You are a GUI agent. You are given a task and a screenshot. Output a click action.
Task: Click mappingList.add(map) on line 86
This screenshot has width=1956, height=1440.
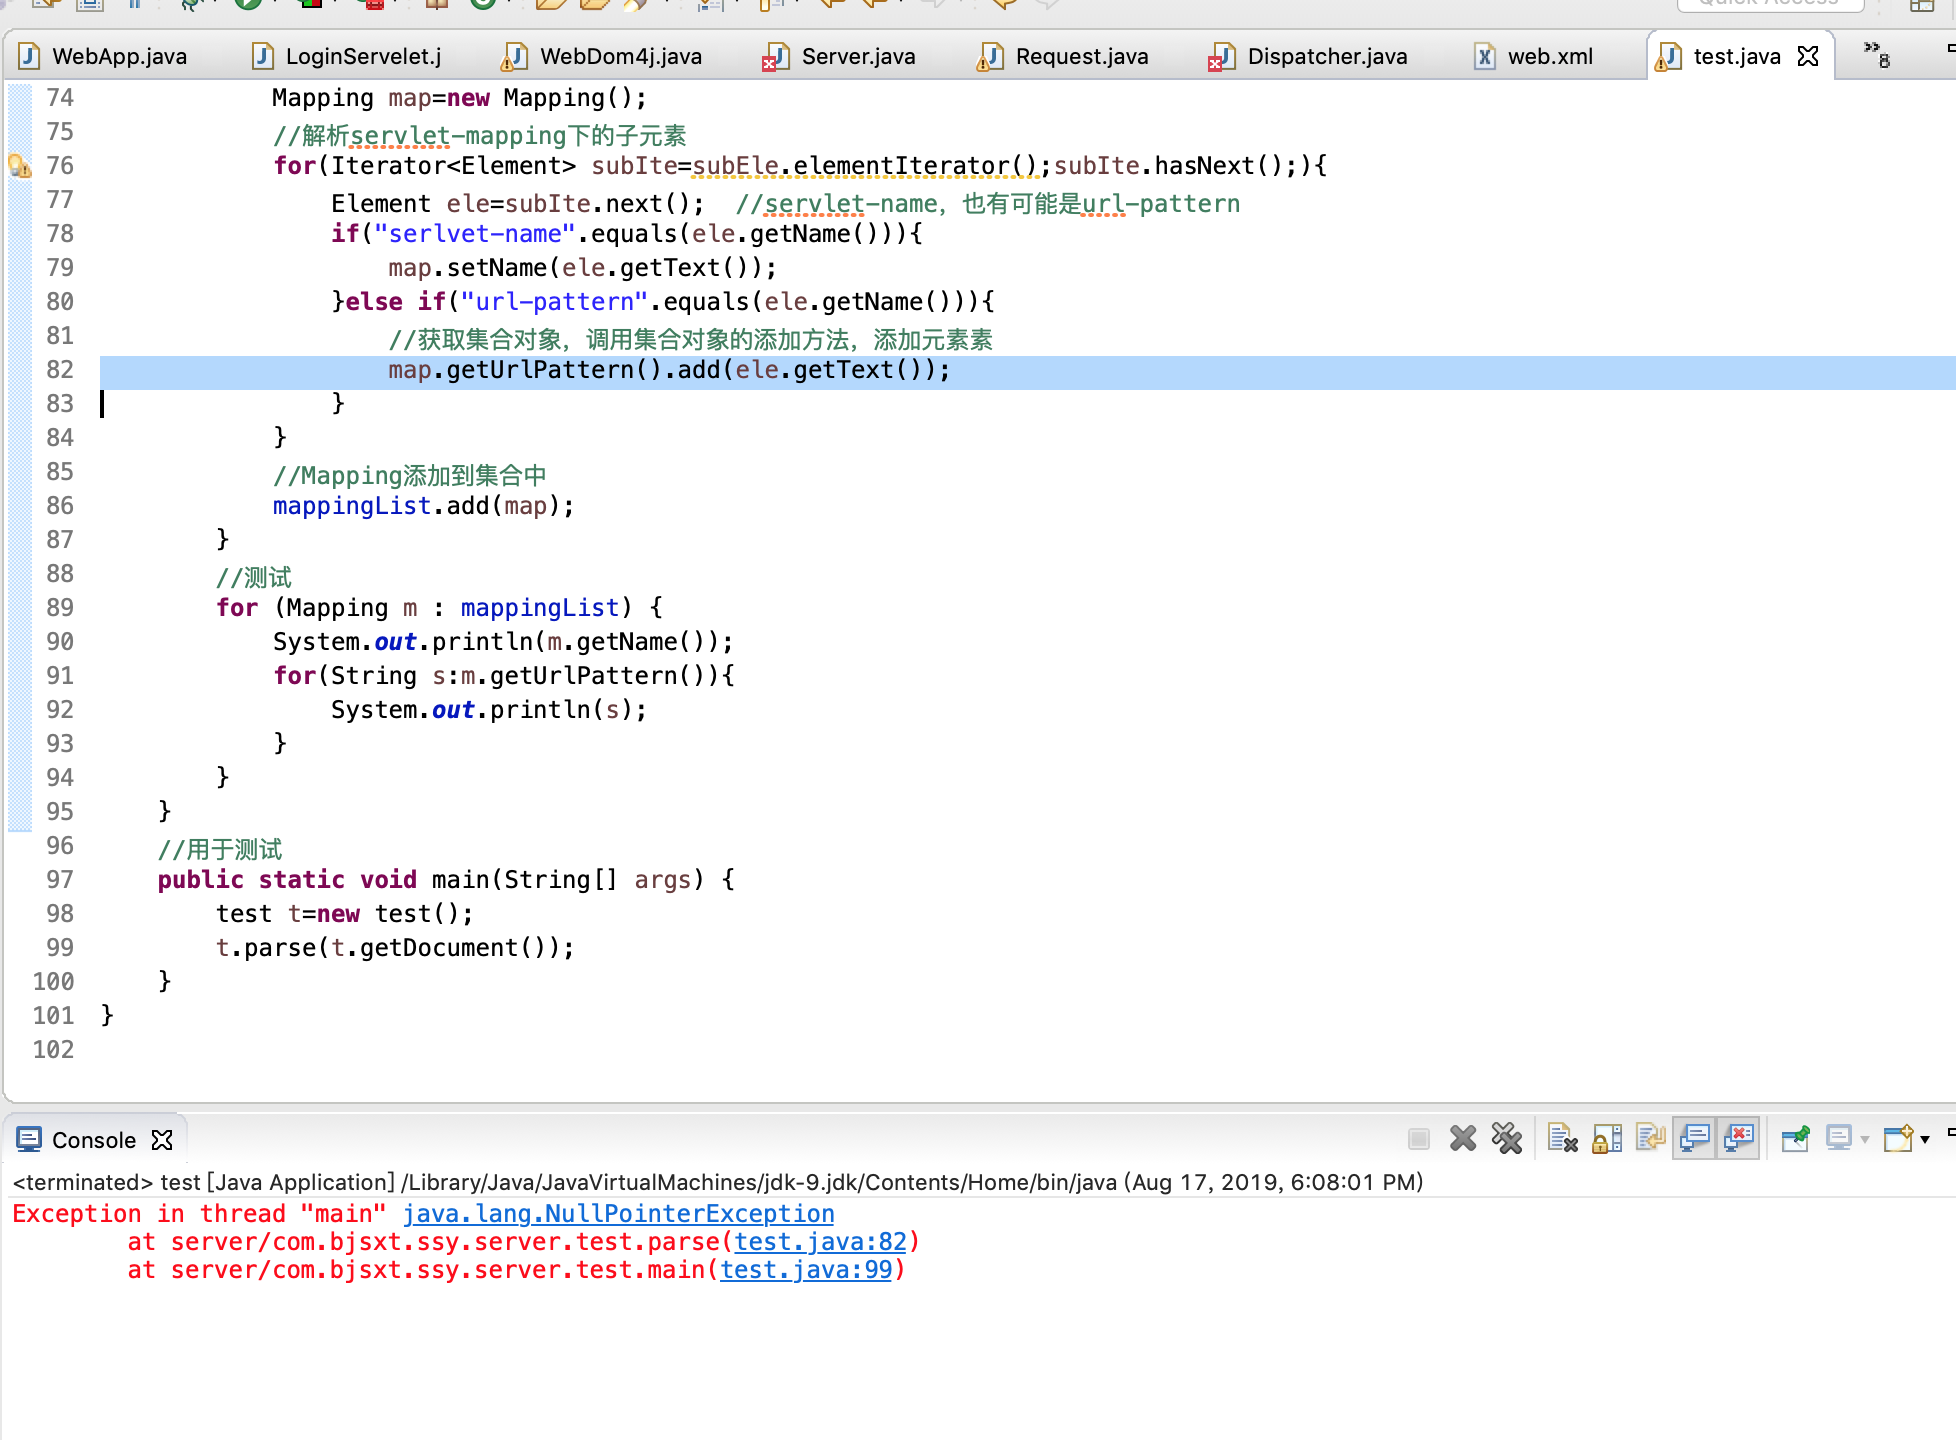point(423,506)
